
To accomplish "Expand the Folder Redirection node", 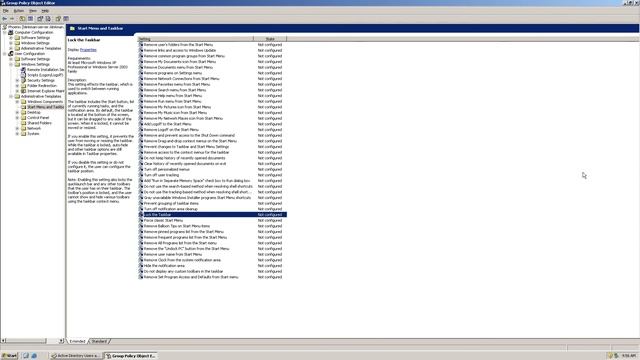I will pyautogui.click(x=17, y=85).
